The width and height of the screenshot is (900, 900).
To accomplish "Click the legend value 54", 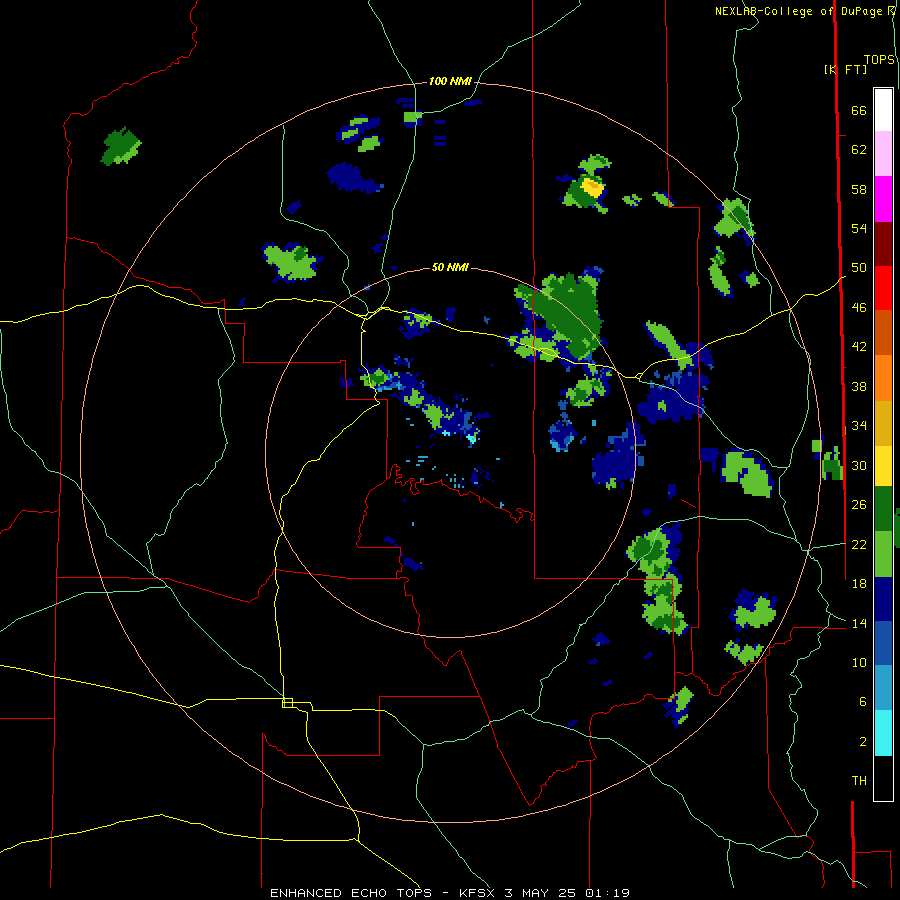I will coord(859,229).
